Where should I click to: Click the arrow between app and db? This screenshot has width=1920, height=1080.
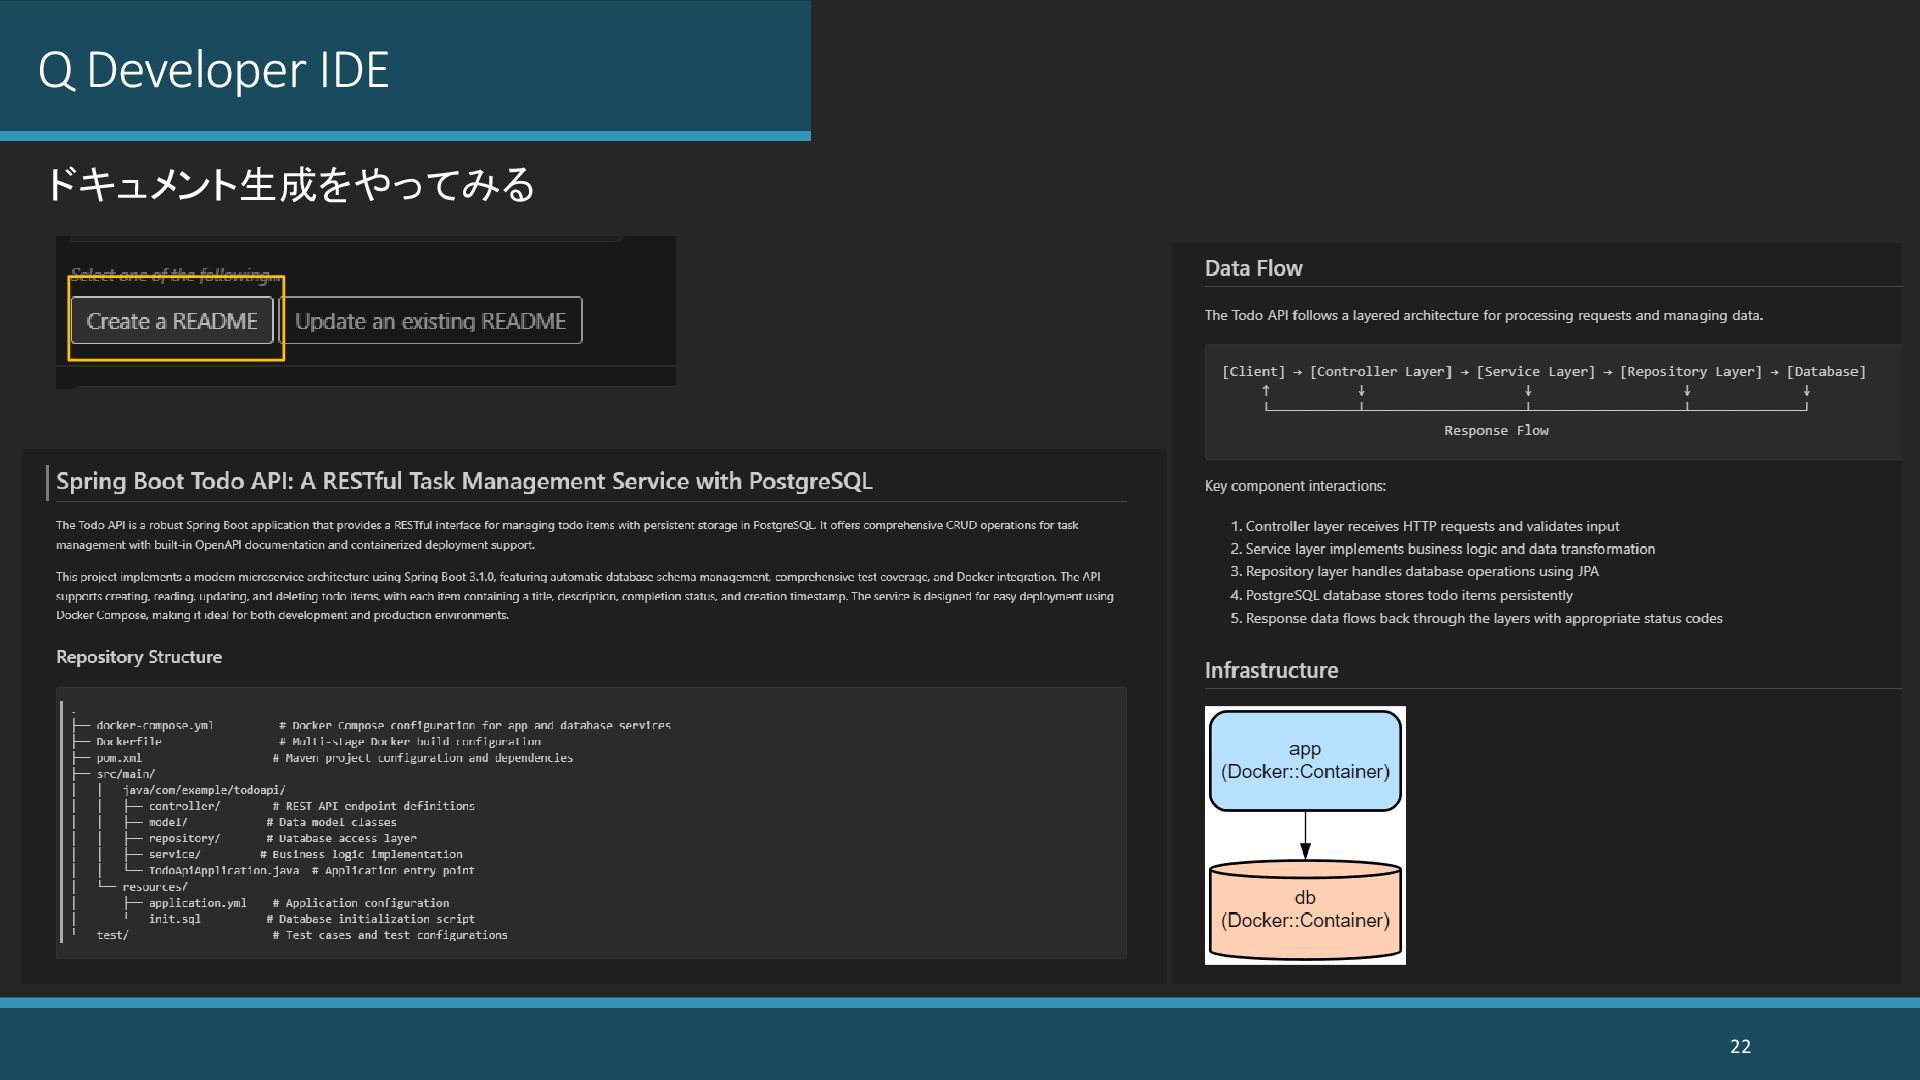point(1305,835)
